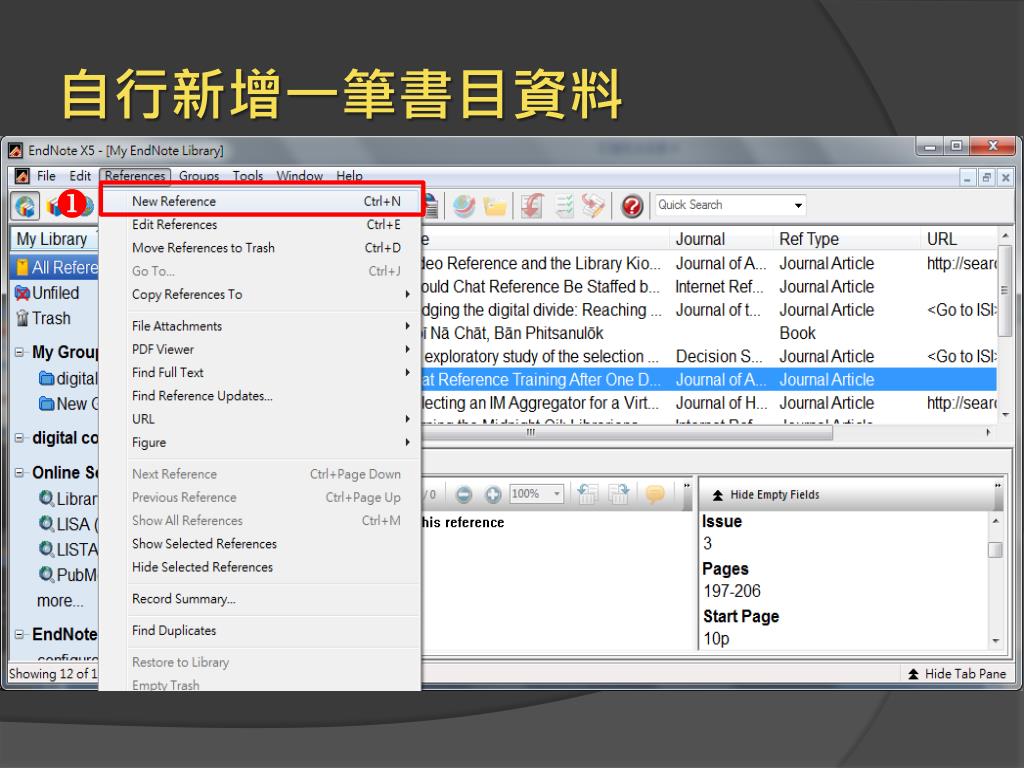Image resolution: width=1024 pixels, height=768 pixels.
Task: Open the Window menu in menu bar
Action: (x=299, y=176)
